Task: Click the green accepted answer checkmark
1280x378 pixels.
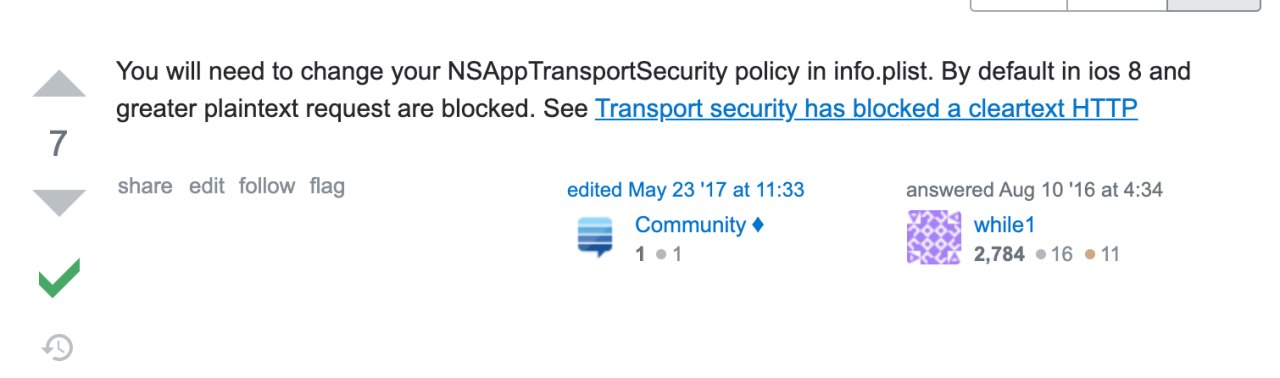Action: coord(59,277)
